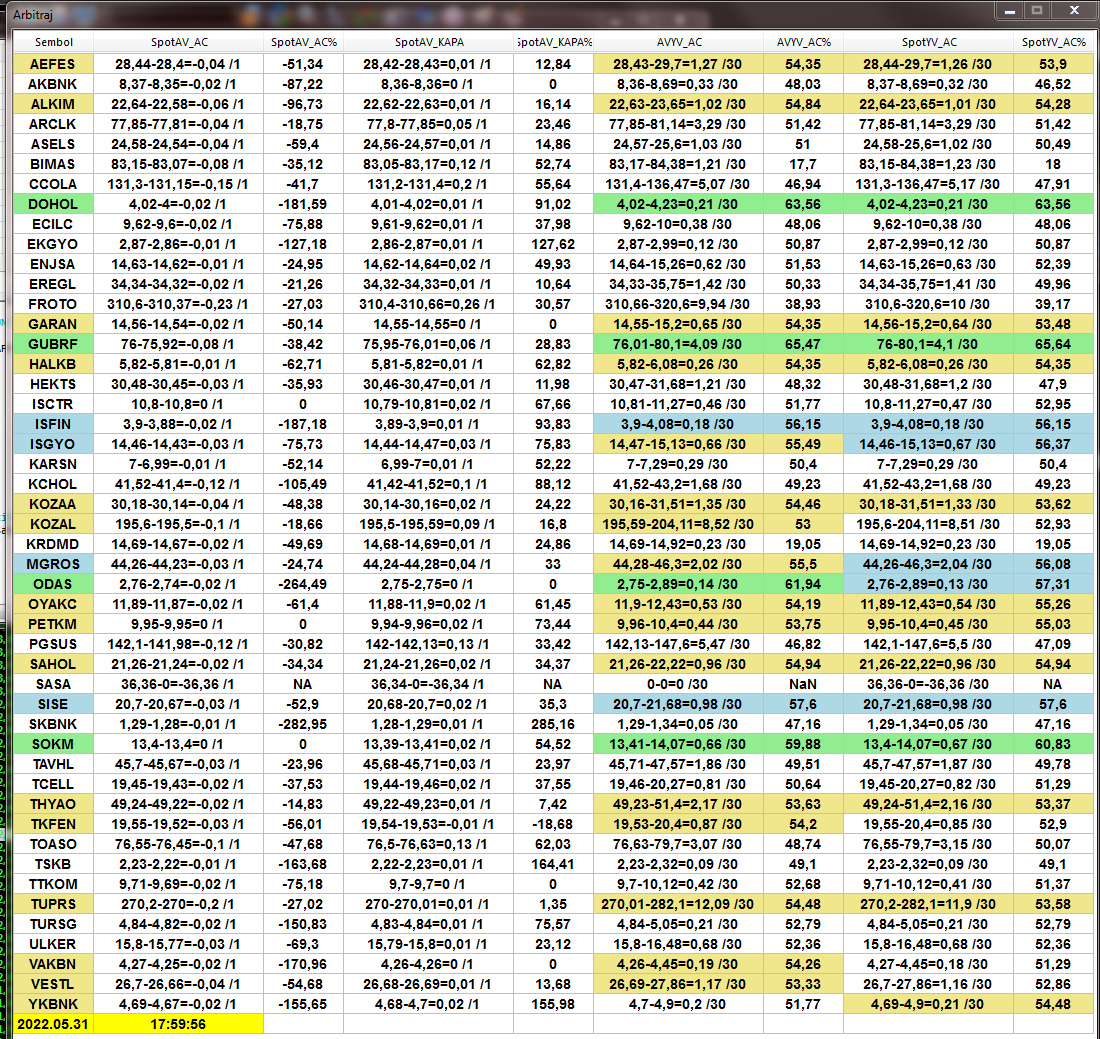Click the MGROS symbol cell
Screen dimensions: 1100x1039
coord(53,564)
